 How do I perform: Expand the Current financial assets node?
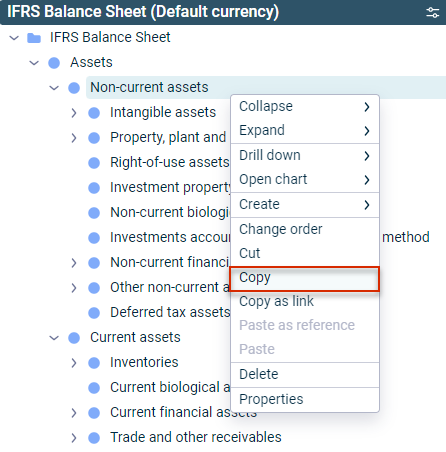(x=74, y=413)
